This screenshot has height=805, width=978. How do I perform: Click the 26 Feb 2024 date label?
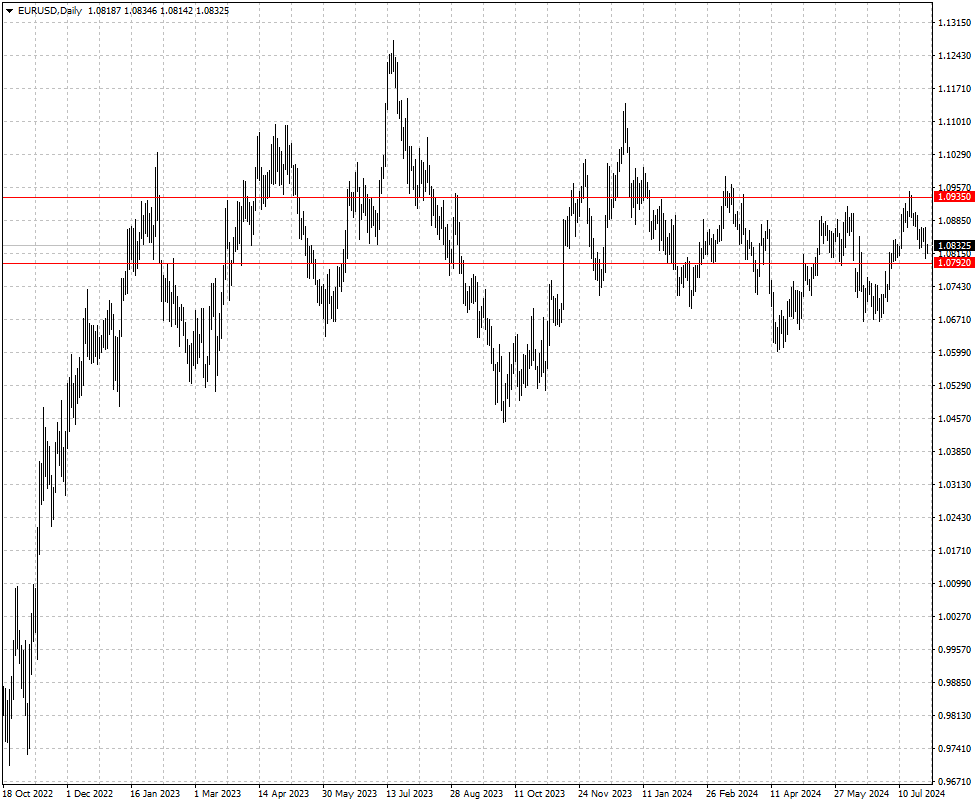click(x=732, y=794)
